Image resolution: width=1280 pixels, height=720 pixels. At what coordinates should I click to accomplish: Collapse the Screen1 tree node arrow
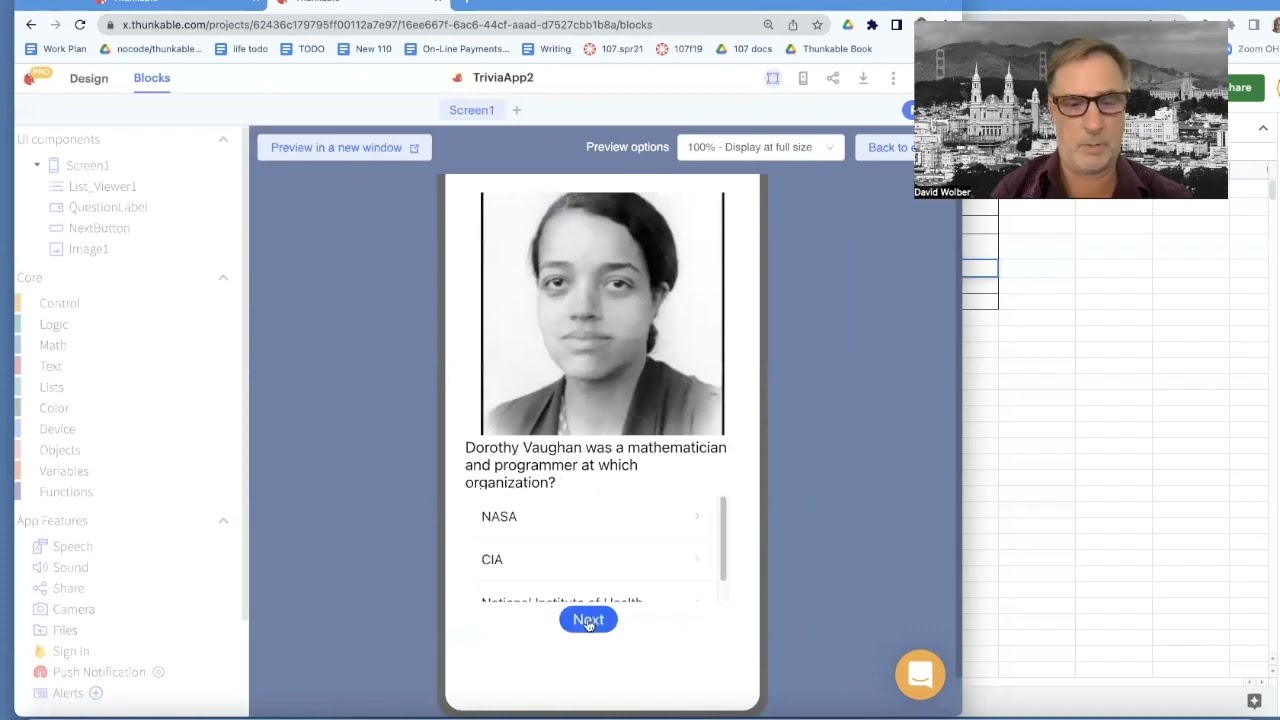coord(37,165)
